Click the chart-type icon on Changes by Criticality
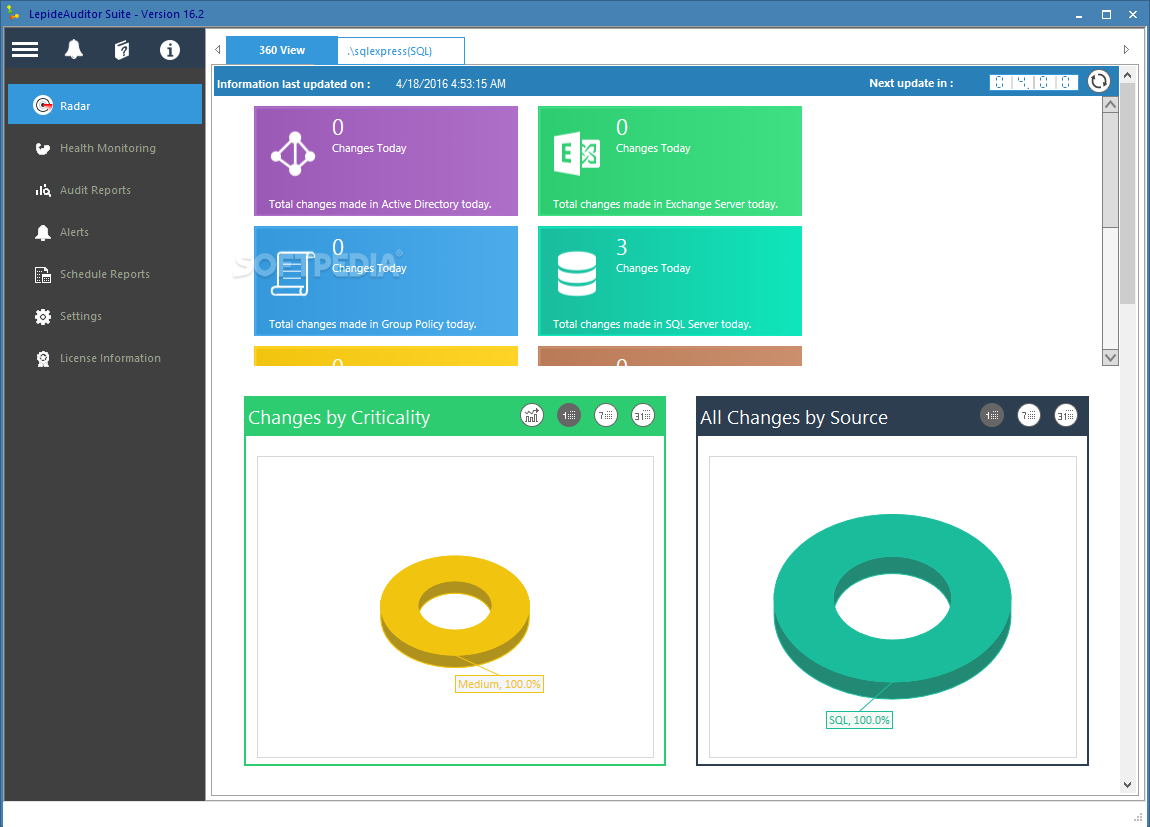1150x827 pixels. click(532, 415)
